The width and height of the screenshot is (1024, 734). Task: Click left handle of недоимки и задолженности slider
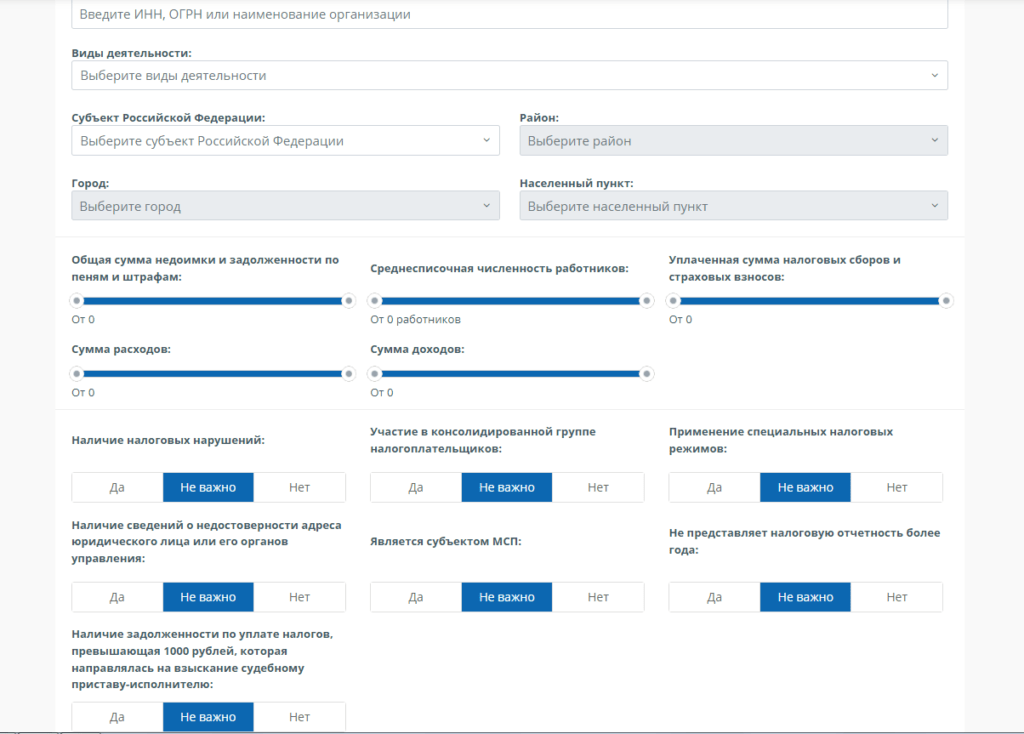point(77,301)
